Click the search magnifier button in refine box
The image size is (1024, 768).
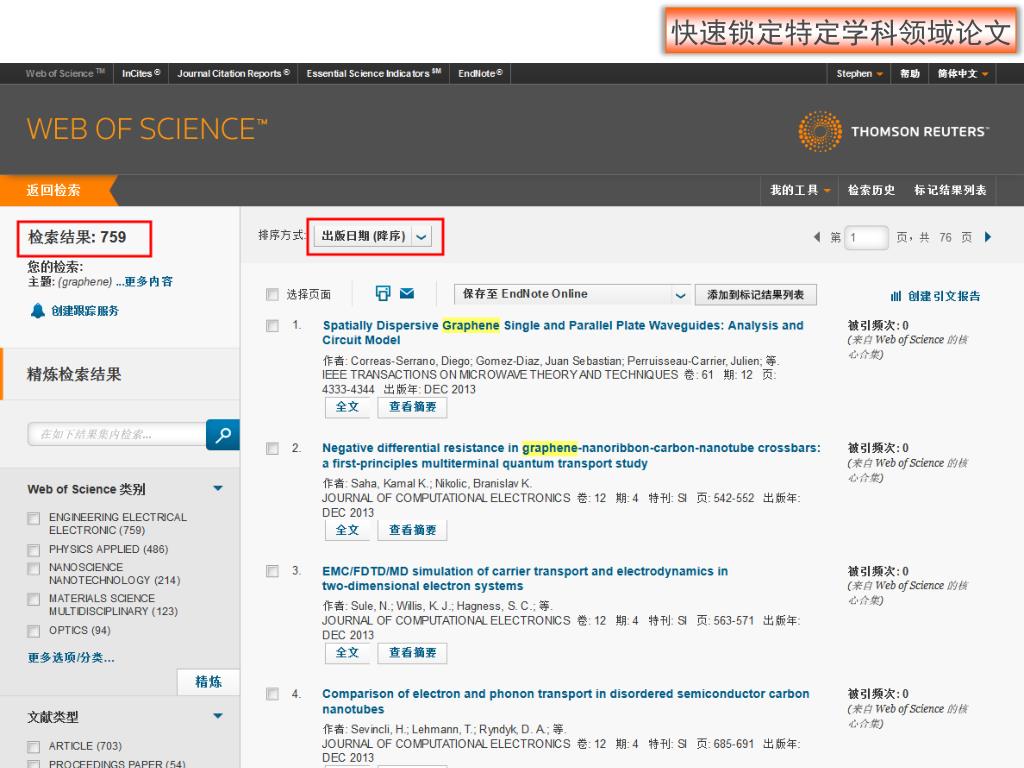pos(223,434)
